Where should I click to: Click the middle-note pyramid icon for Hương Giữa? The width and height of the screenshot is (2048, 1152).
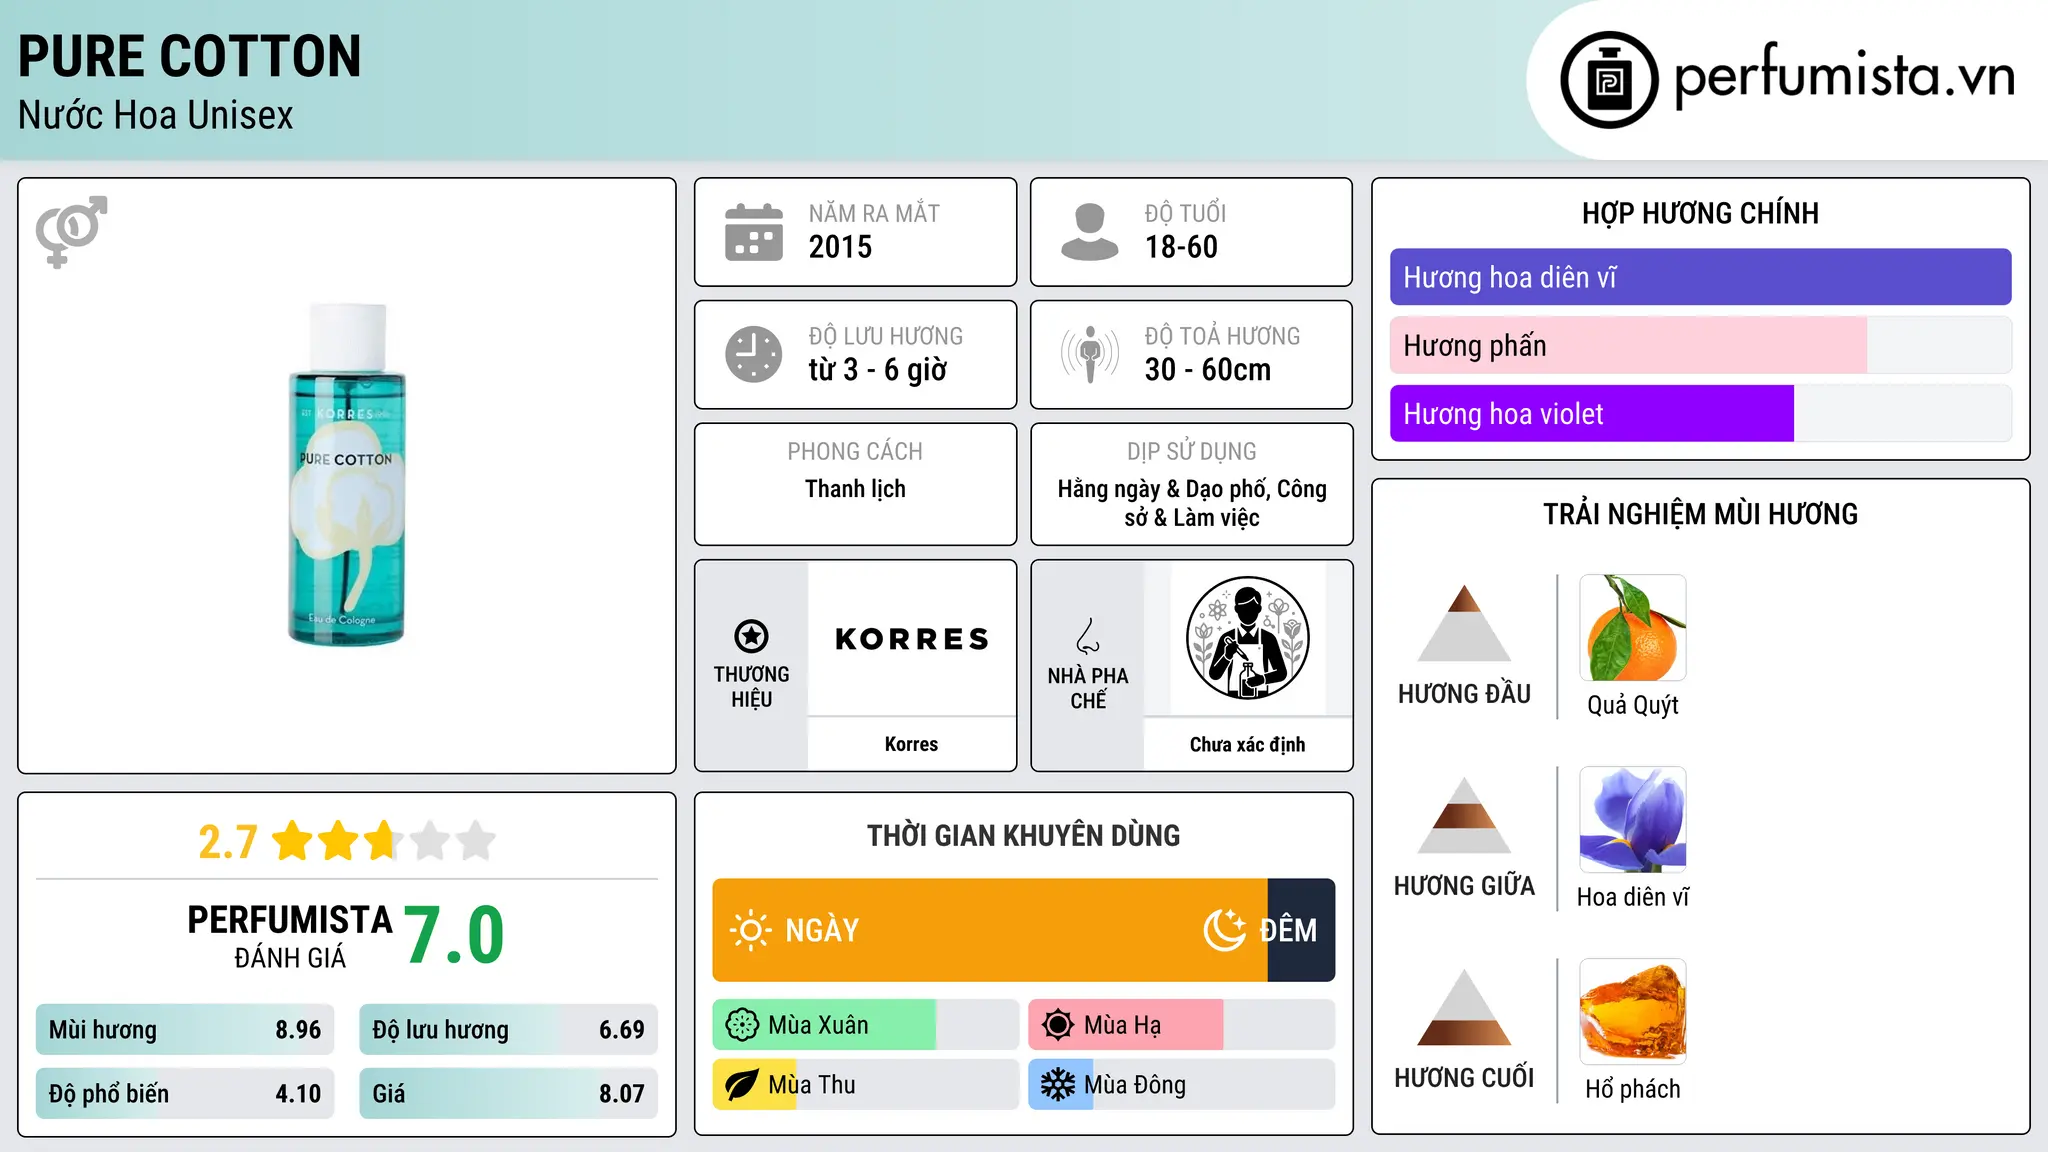tap(1464, 815)
